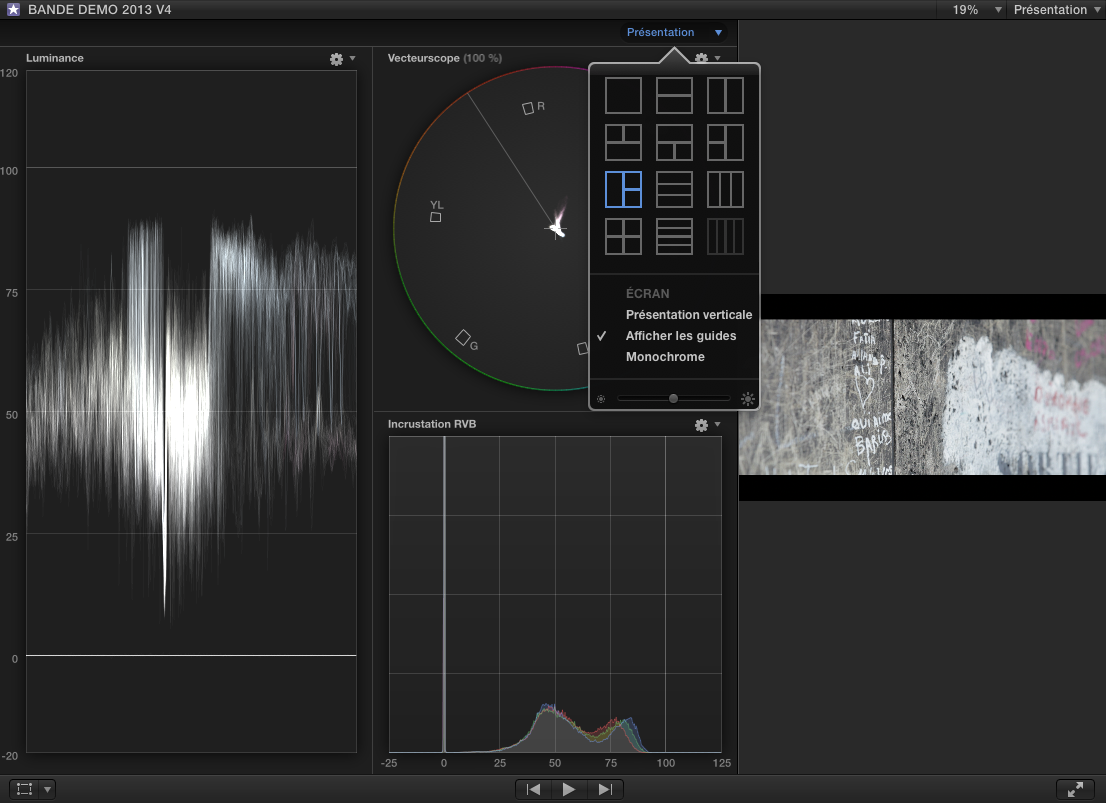Image resolution: width=1106 pixels, height=803 pixels.
Task: Click the Vecteurscope G target box
Action: 463,337
